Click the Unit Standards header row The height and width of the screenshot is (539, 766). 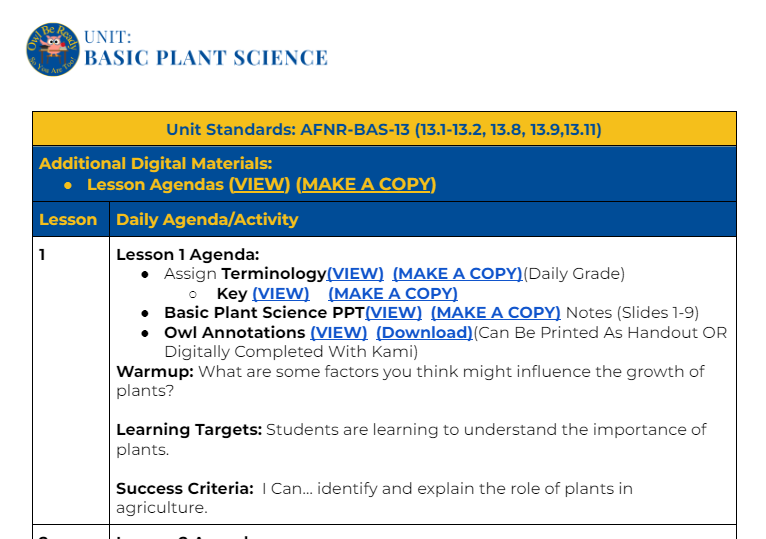pyautogui.click(x=384, y=130)
